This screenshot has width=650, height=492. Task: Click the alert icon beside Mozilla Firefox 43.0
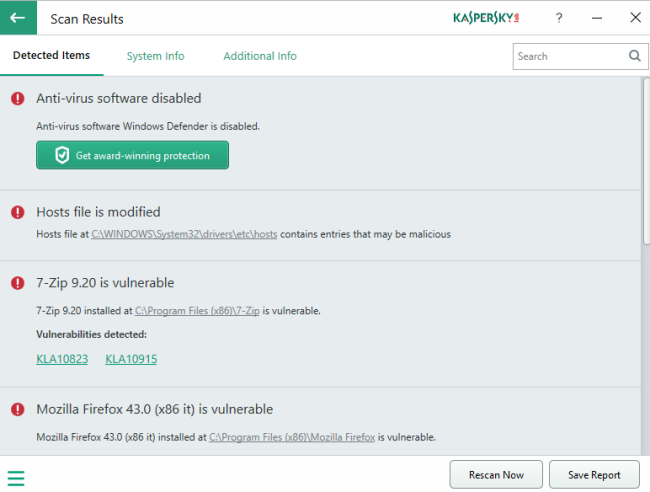[x=17, y=410]
